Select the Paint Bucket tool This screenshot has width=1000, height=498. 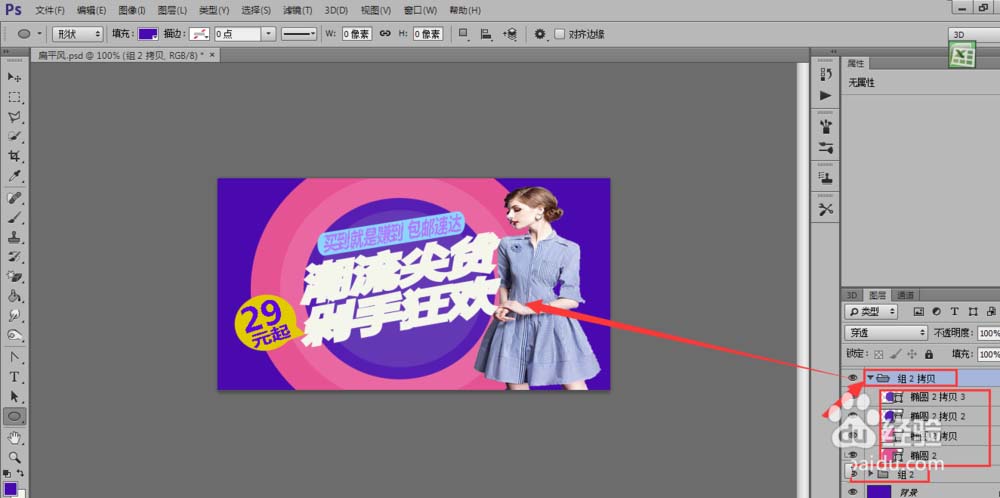pos(14,297)
